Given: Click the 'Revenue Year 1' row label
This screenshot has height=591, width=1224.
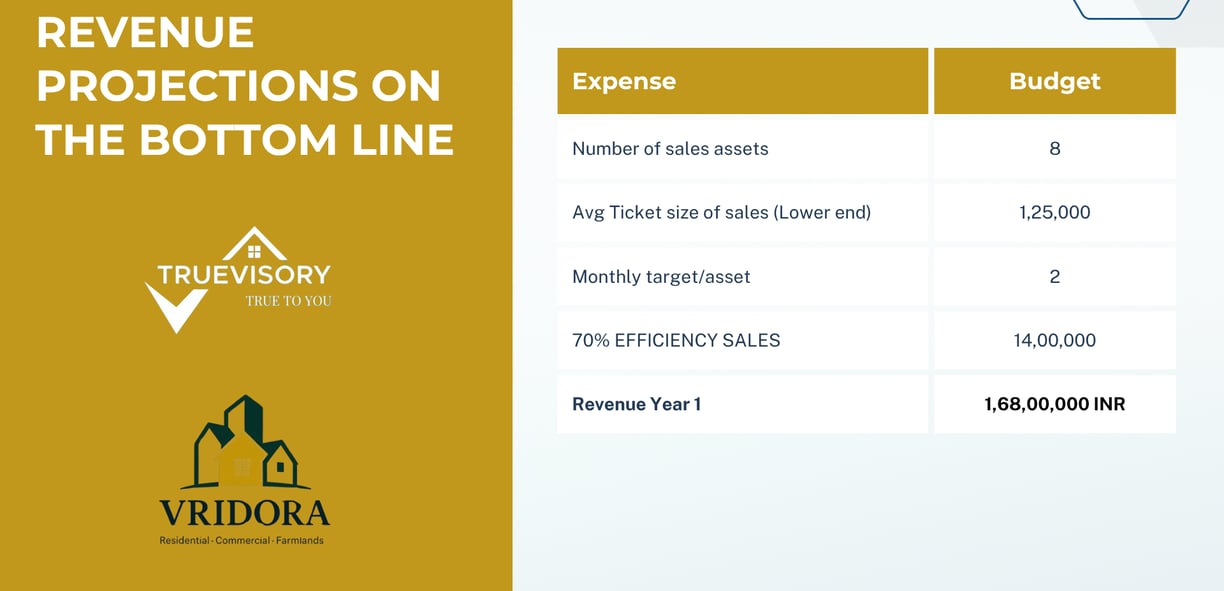Looking at the screenshot, I should 636,404.
